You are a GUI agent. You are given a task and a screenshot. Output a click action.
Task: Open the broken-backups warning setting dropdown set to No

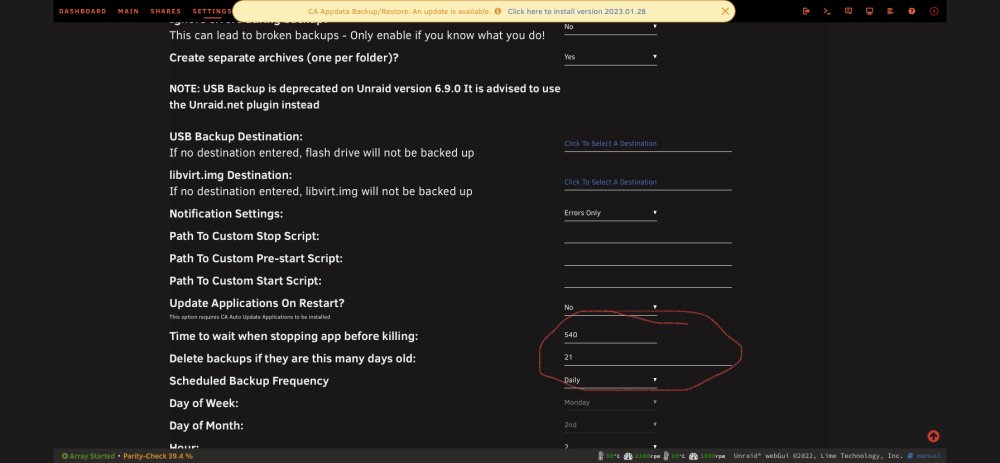point(610,27)
